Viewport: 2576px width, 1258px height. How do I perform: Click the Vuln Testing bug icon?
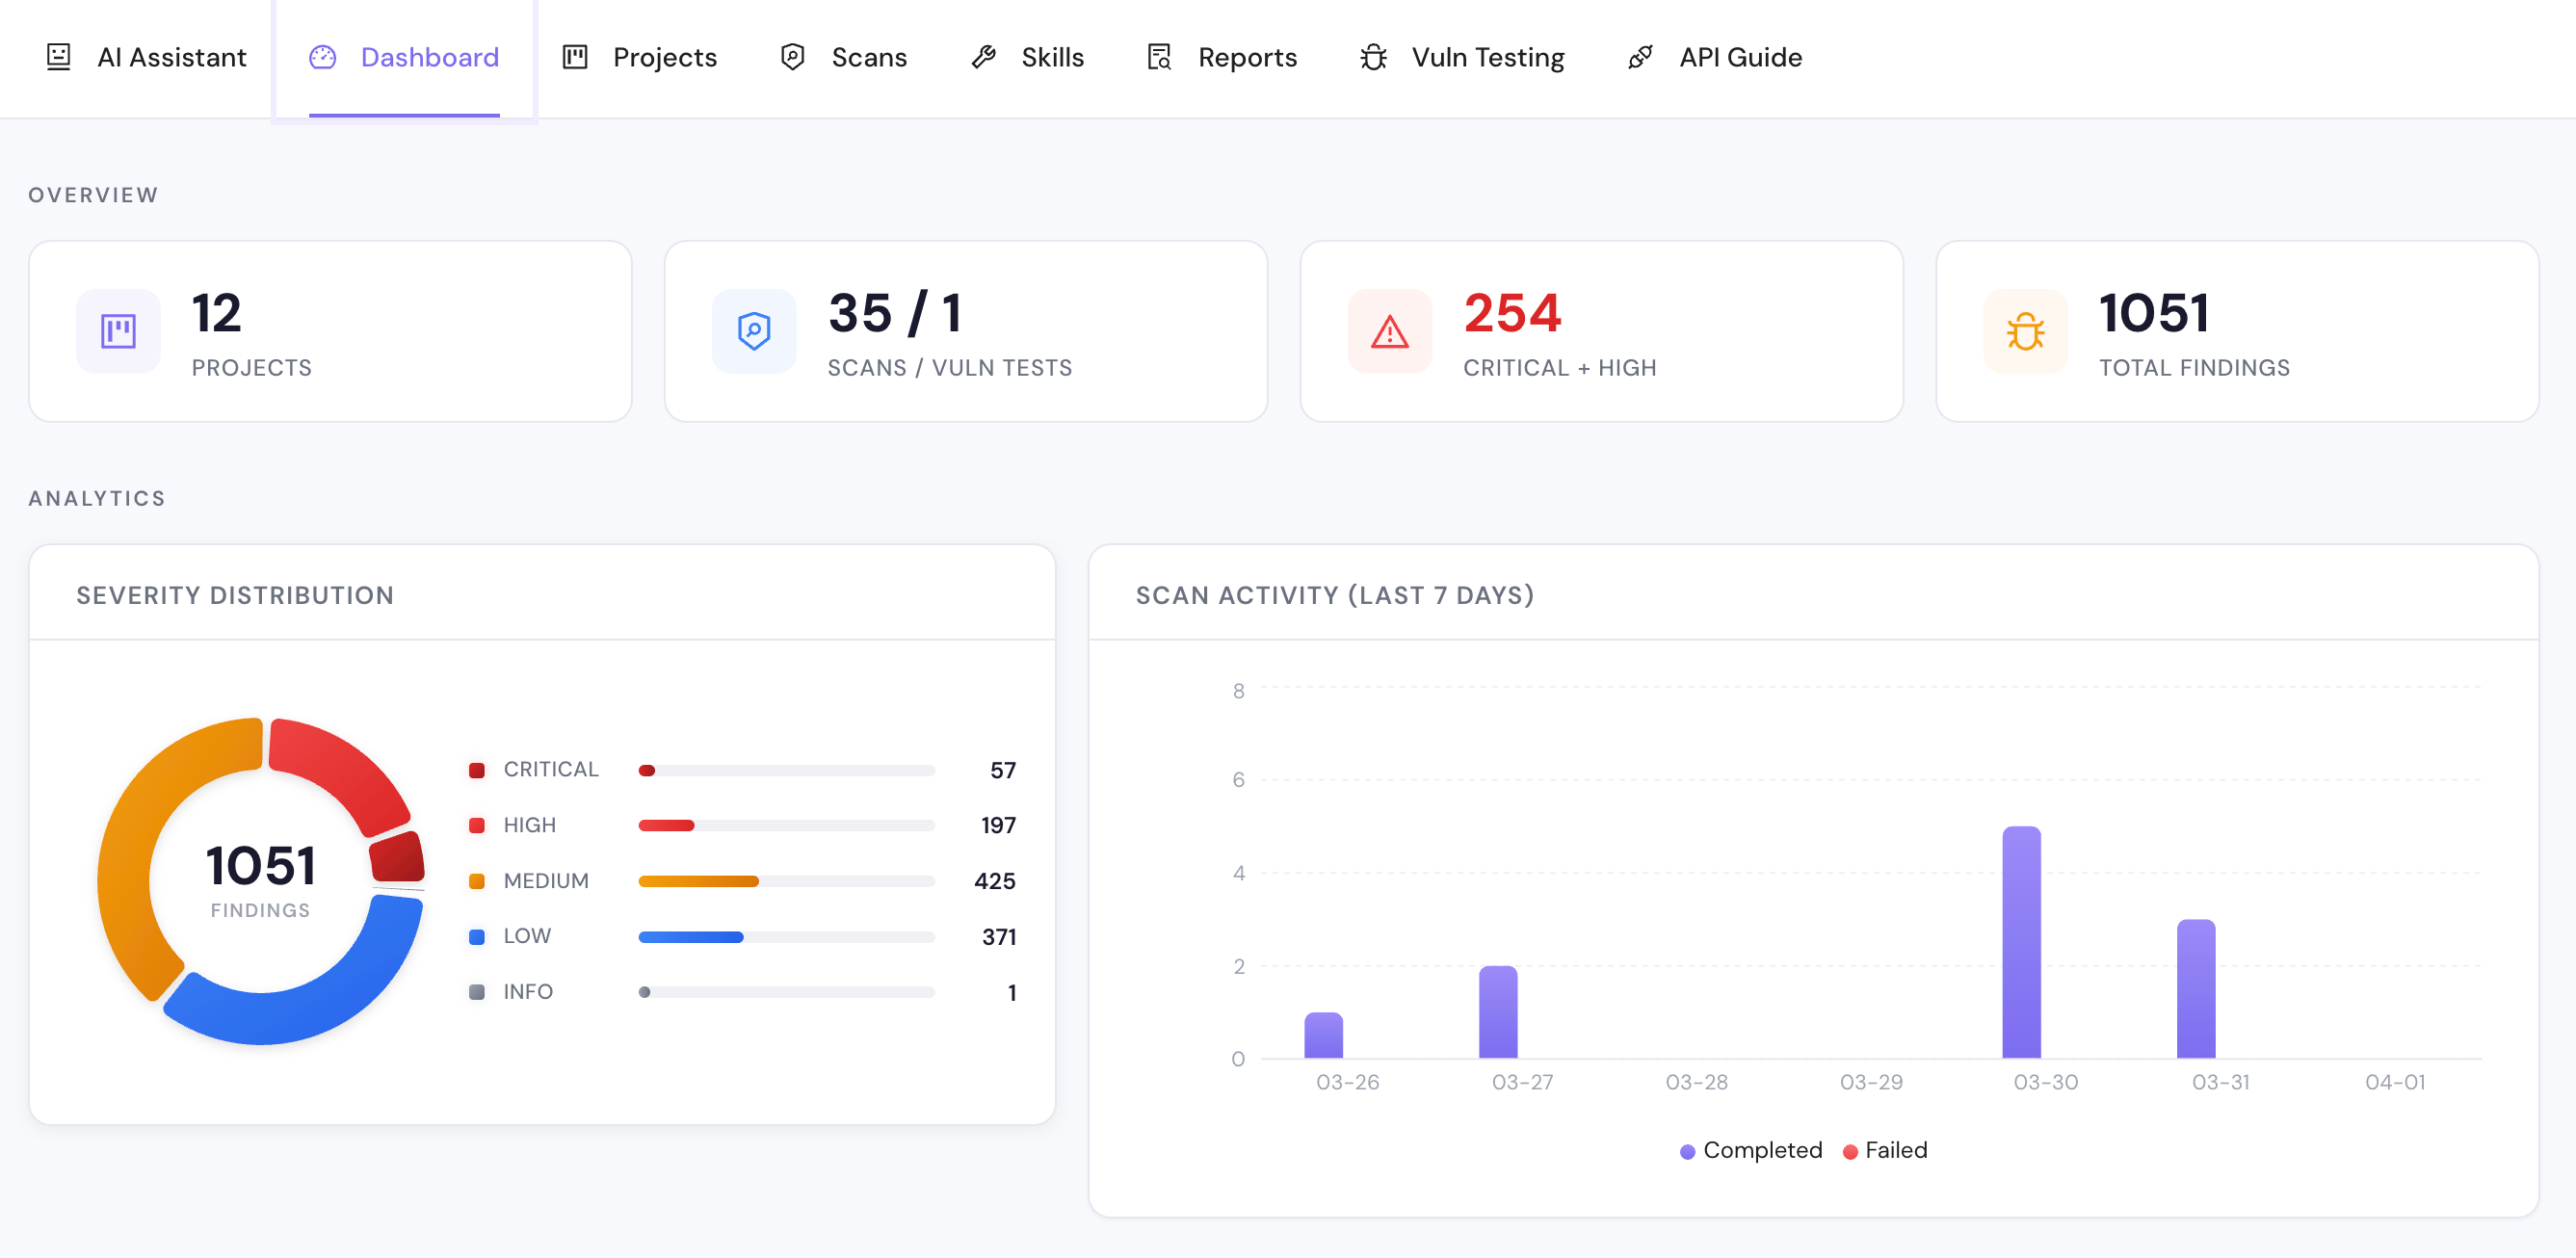click(x=1373, y=57)
